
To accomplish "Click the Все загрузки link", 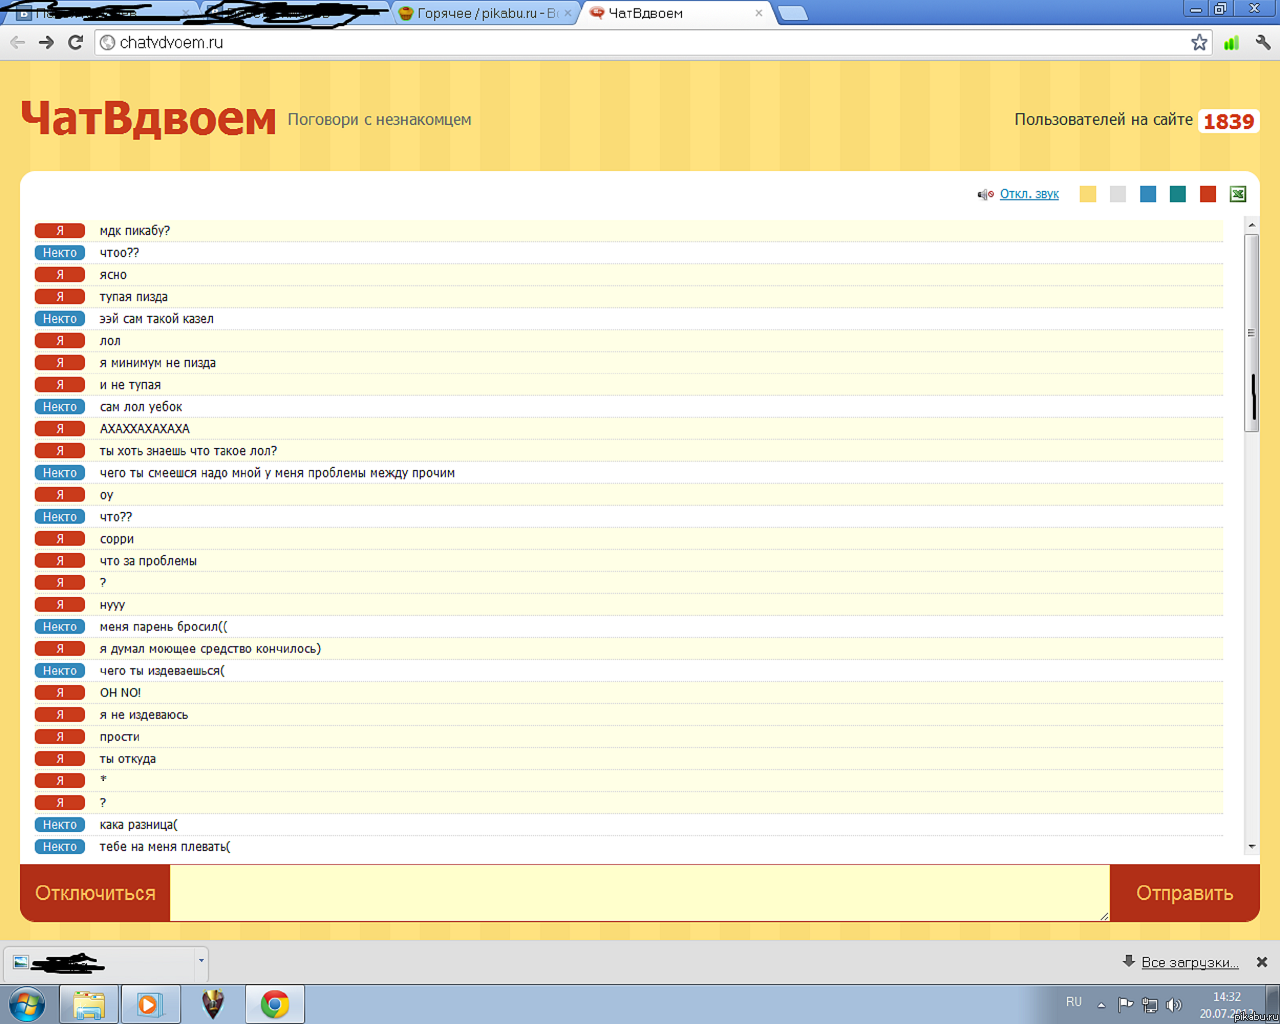I will pyautogui.click(x=1190, y=962).
